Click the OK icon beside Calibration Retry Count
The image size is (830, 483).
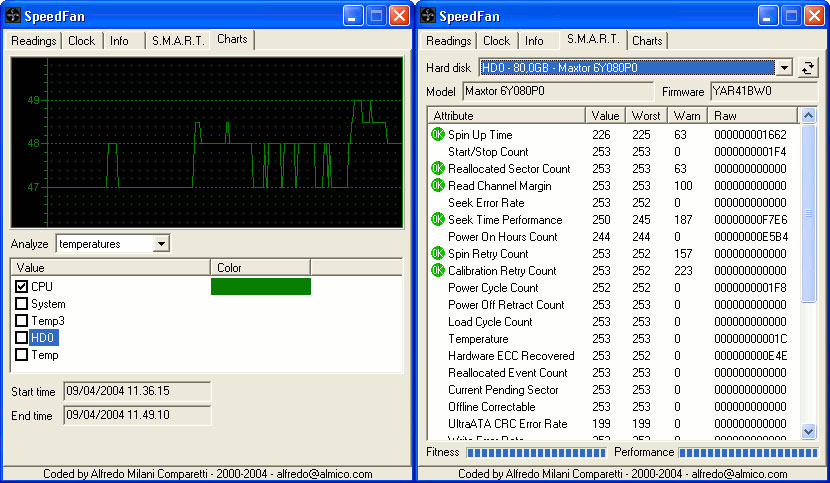(437, 270)
